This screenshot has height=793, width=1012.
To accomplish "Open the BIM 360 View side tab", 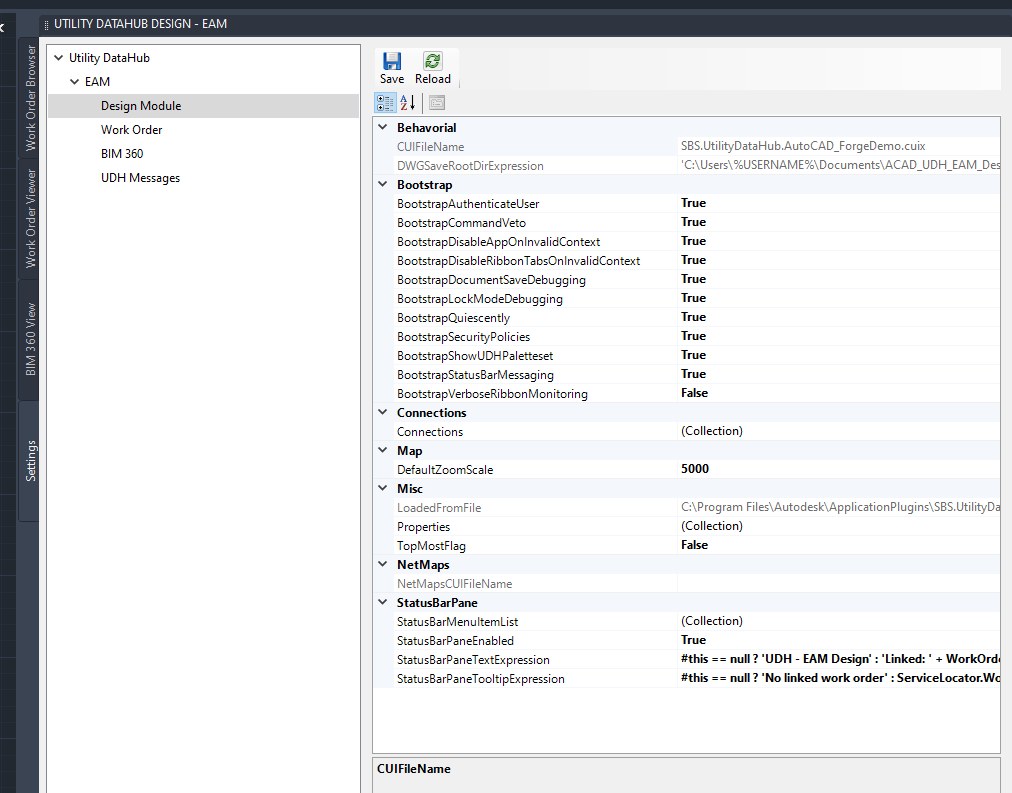I will (x=31, y=339).
